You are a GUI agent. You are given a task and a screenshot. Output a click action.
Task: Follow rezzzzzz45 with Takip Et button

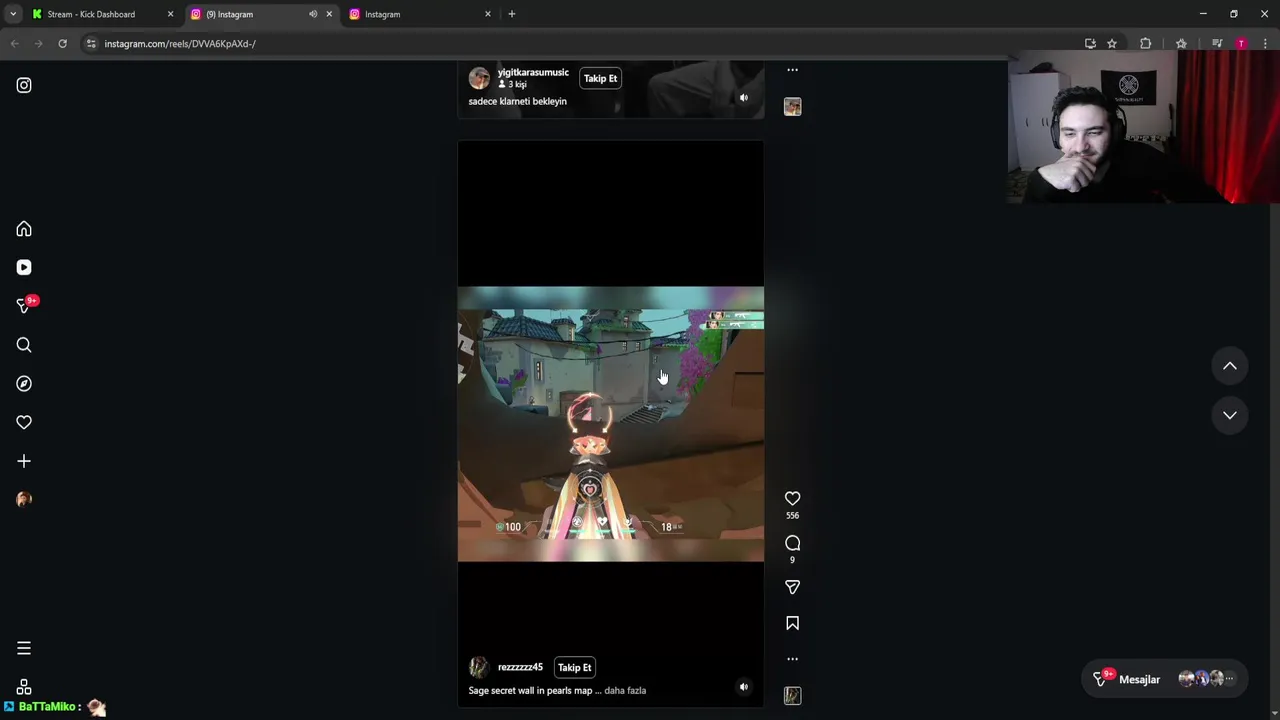click(x=575, y=667)
